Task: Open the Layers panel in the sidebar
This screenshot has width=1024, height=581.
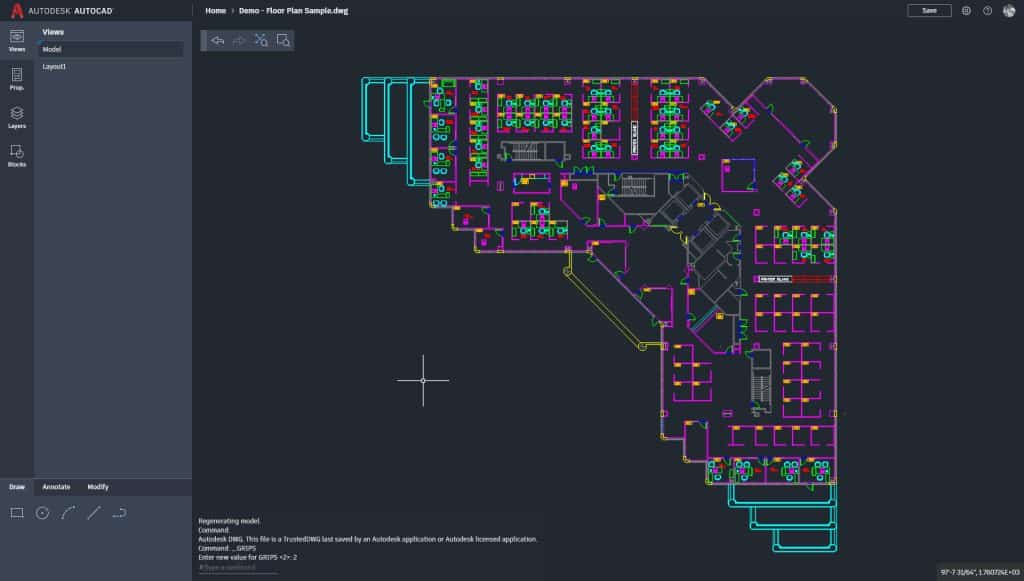Action: click(x=15, y=119)
